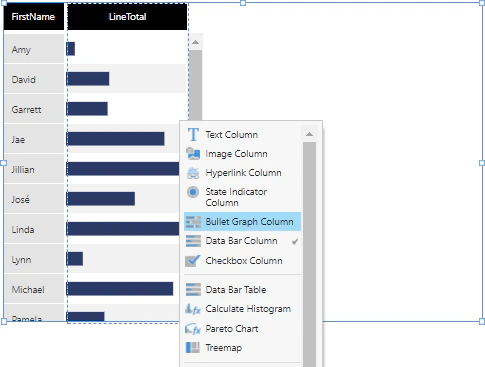Click the Data Bar Column icon
485x367 pixels.
click(193, 241)
